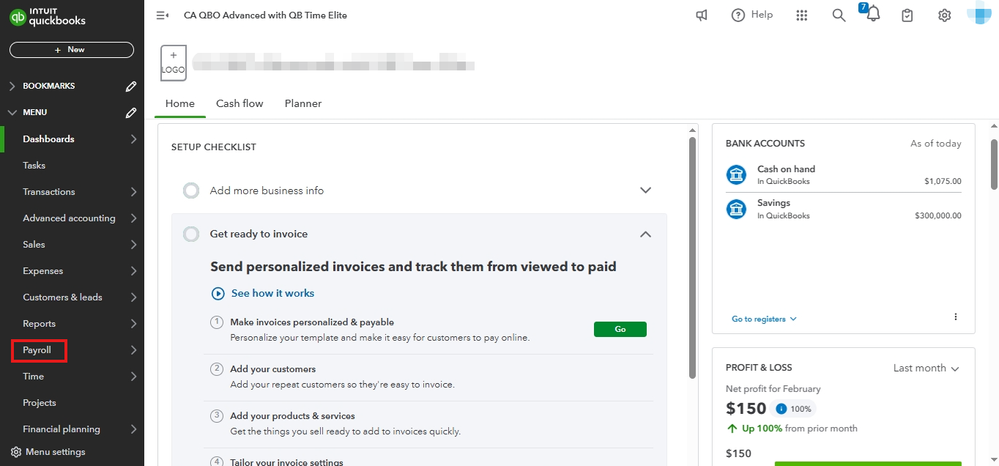Click the megaphone announcements icon

[702, 15]
